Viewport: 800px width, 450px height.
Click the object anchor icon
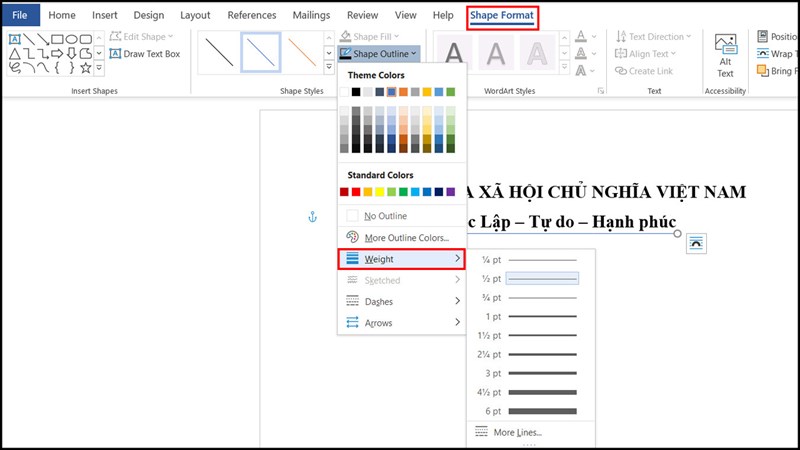pyautogui.click(x=313, y=217)
